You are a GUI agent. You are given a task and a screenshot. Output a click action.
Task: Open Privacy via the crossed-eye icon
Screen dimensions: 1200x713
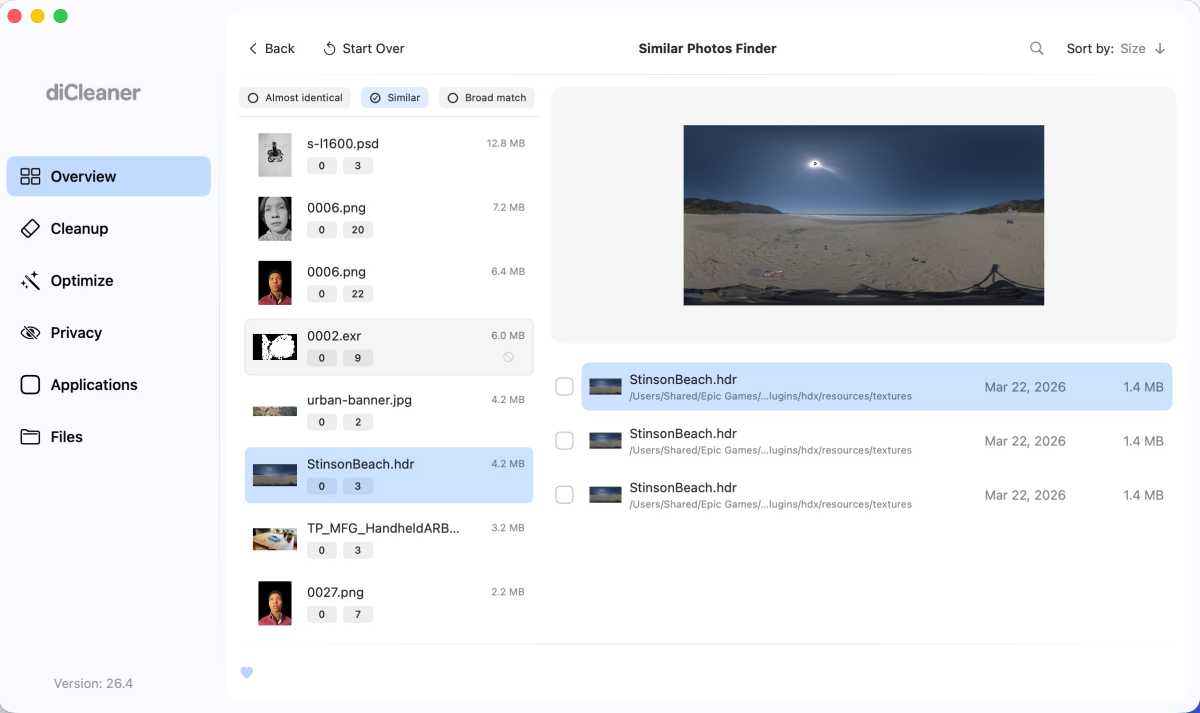click(30, 332)
